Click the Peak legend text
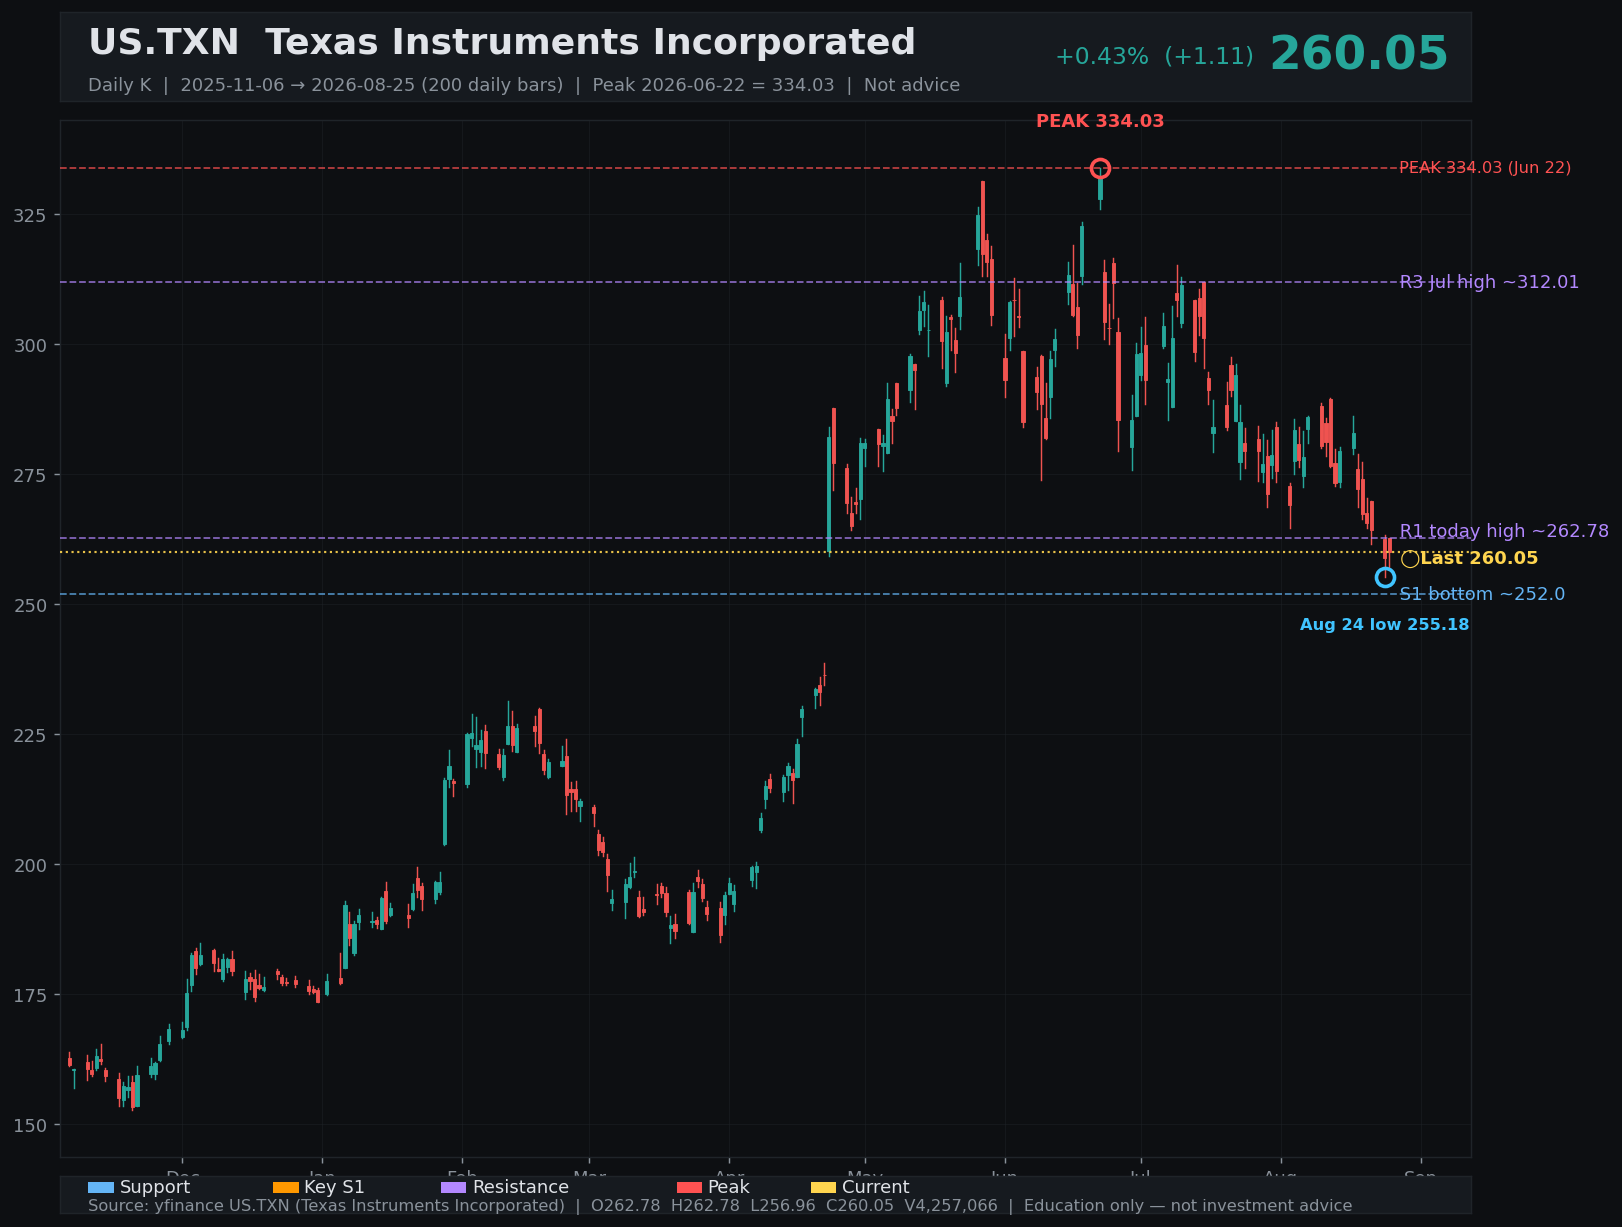1622x1227 pixels. 729,1188
